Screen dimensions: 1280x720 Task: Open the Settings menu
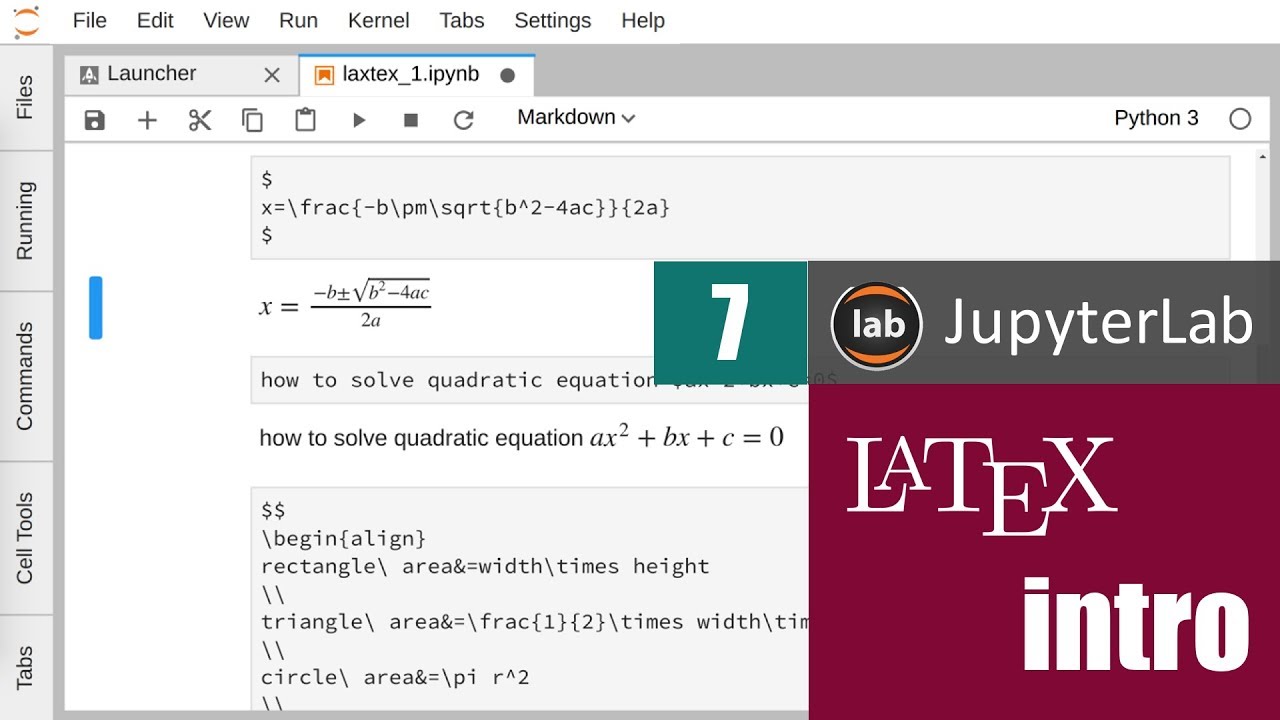coord(553,20)
